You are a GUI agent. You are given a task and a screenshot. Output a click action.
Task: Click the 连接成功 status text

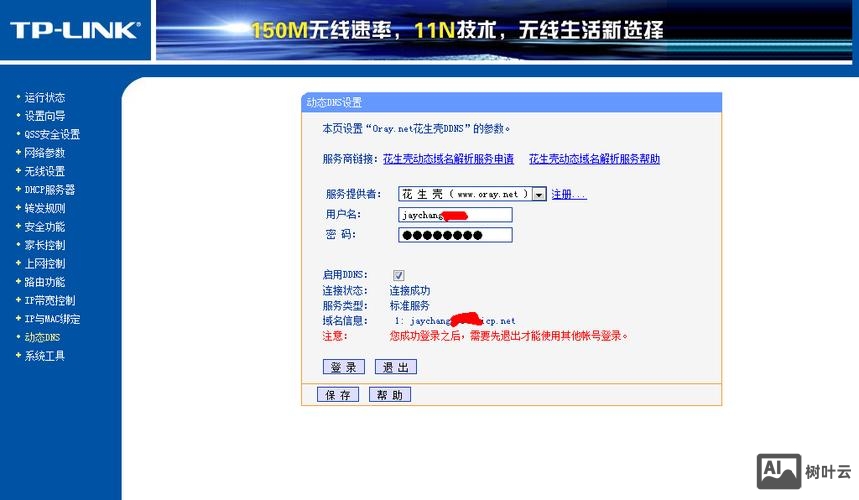point(410,290)
